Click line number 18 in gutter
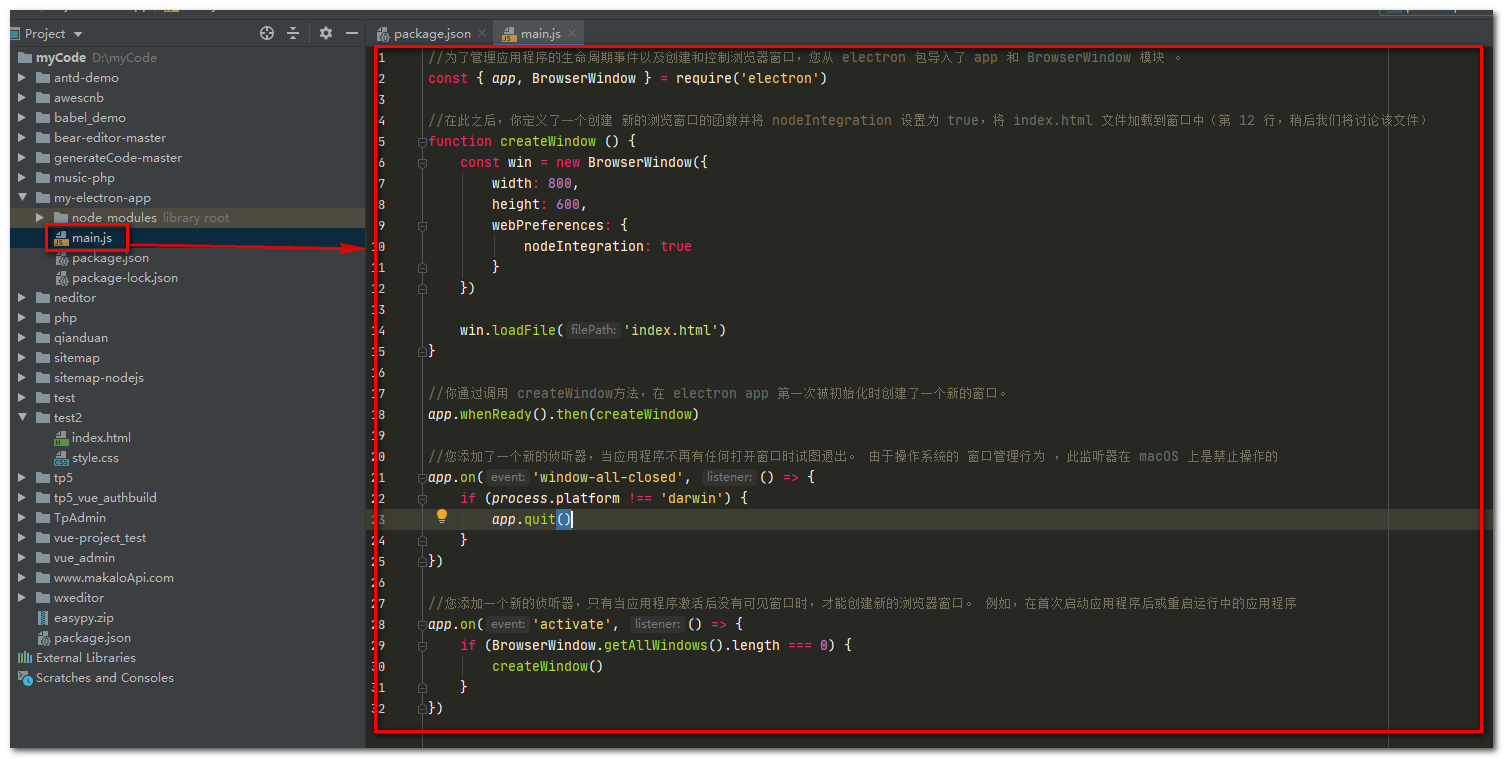Image resolution: width=1504 pixels, height=759 pixels. point(381,414)
